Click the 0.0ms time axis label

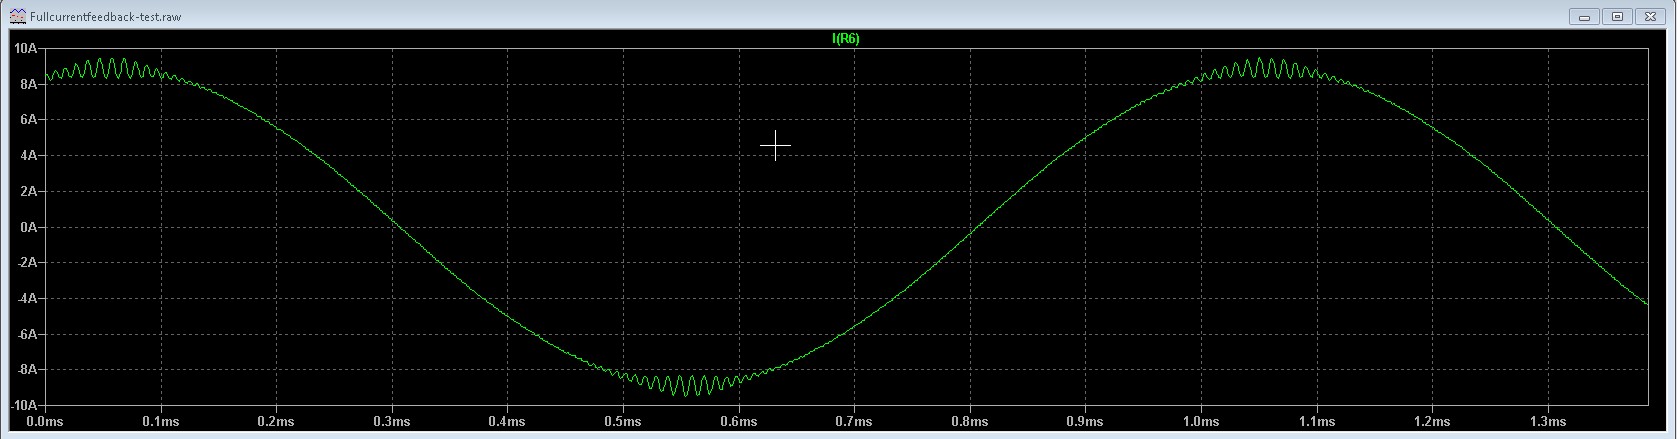pyautogui.click(x=45, y=422)
